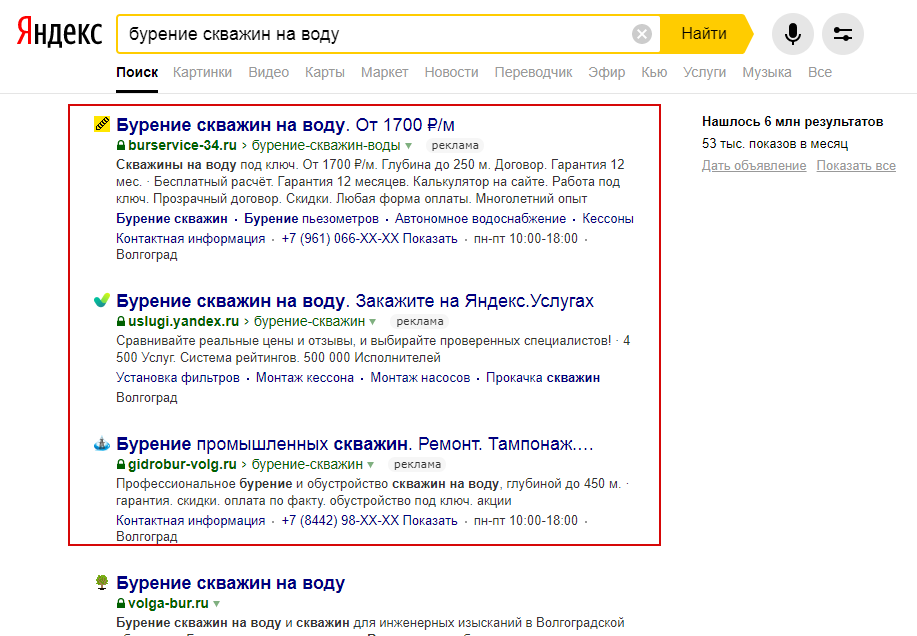Open the 'Прокачка скважин' sitelink
This screenshot has height=636, width=917.
[543, 378]
